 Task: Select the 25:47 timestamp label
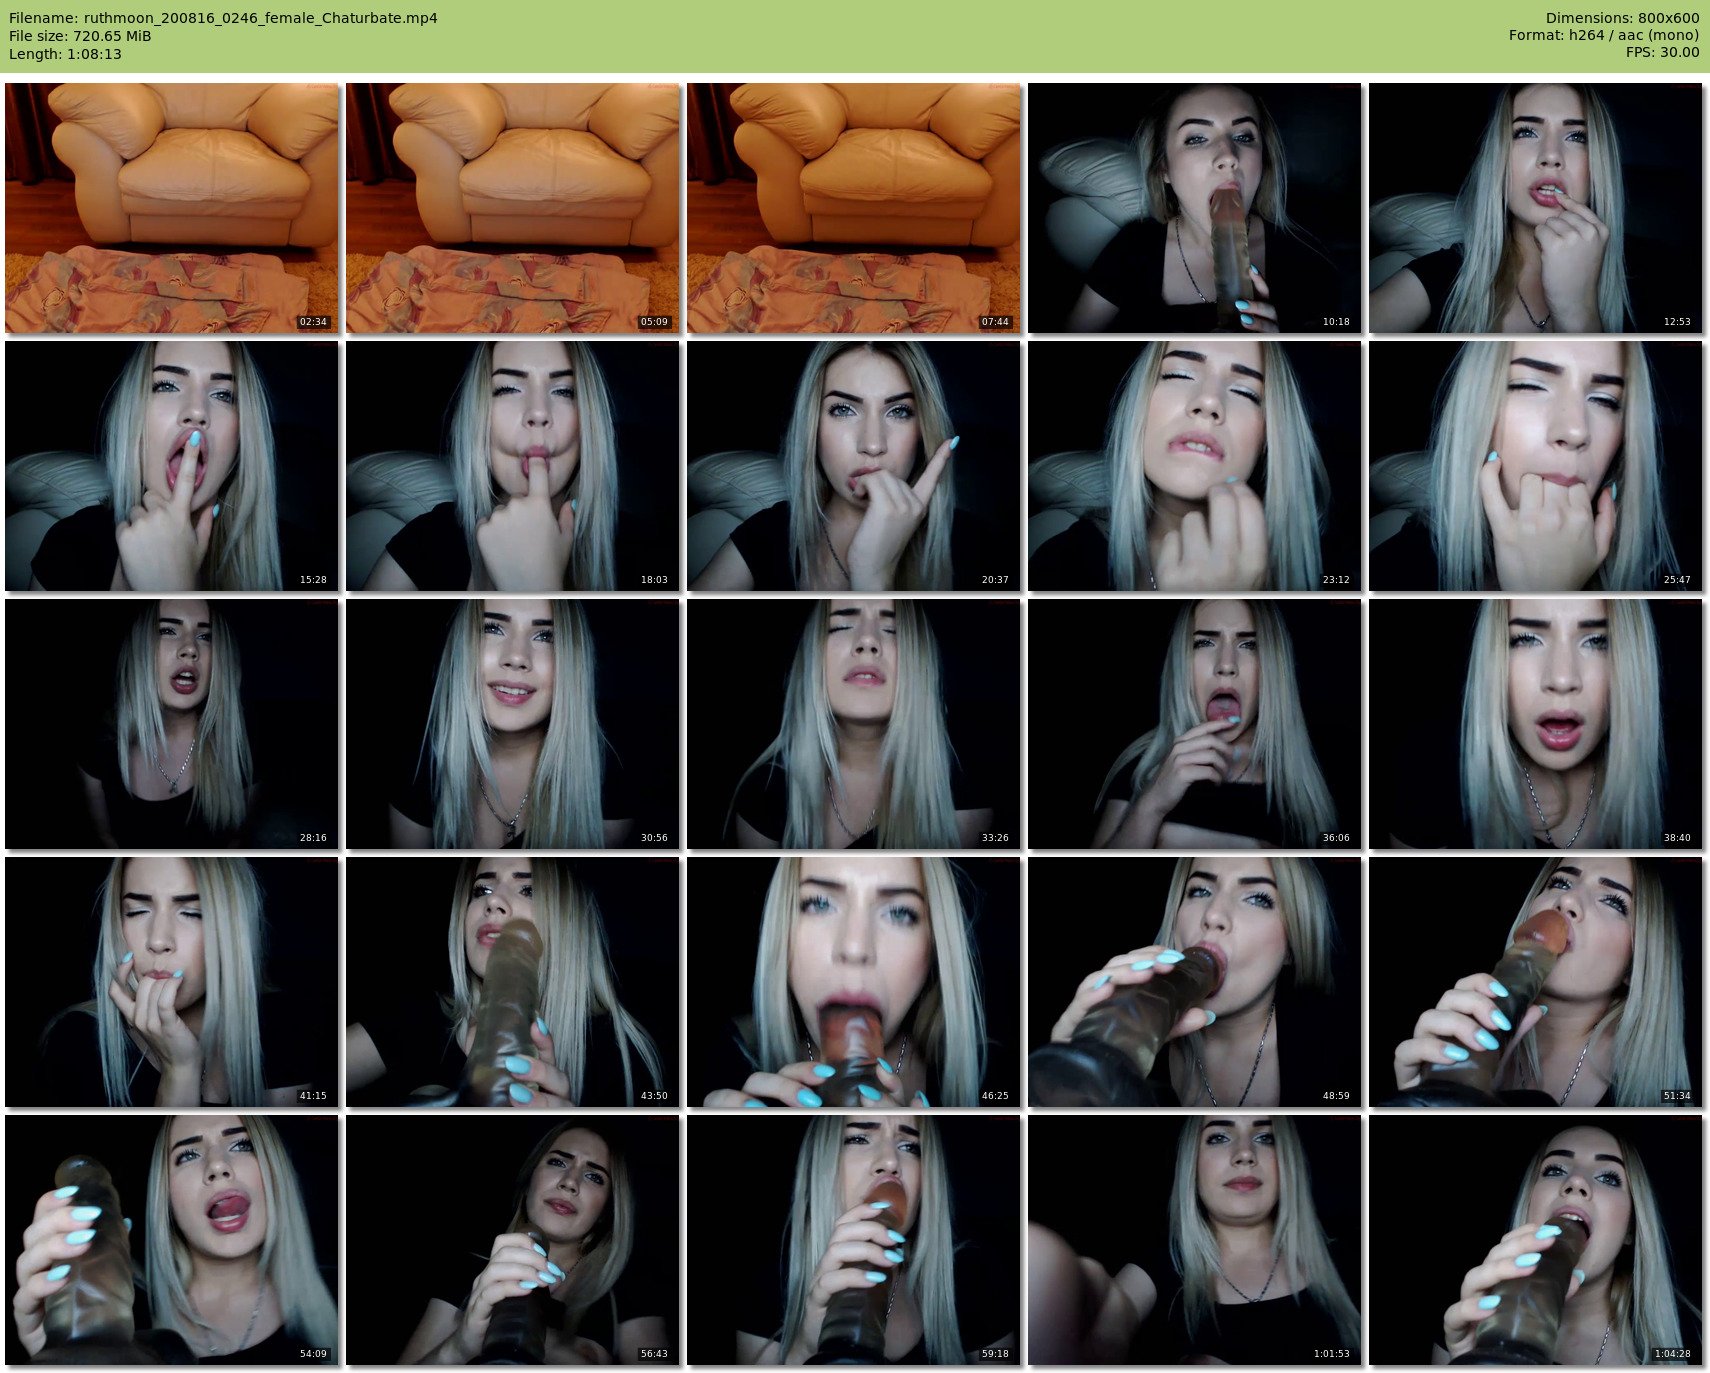tap(1677, 580)
